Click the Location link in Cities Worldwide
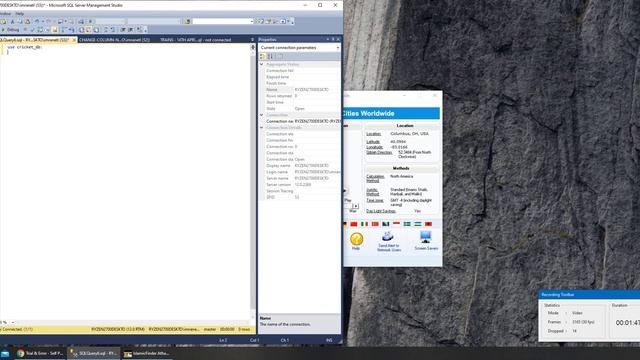 [373, 134]
